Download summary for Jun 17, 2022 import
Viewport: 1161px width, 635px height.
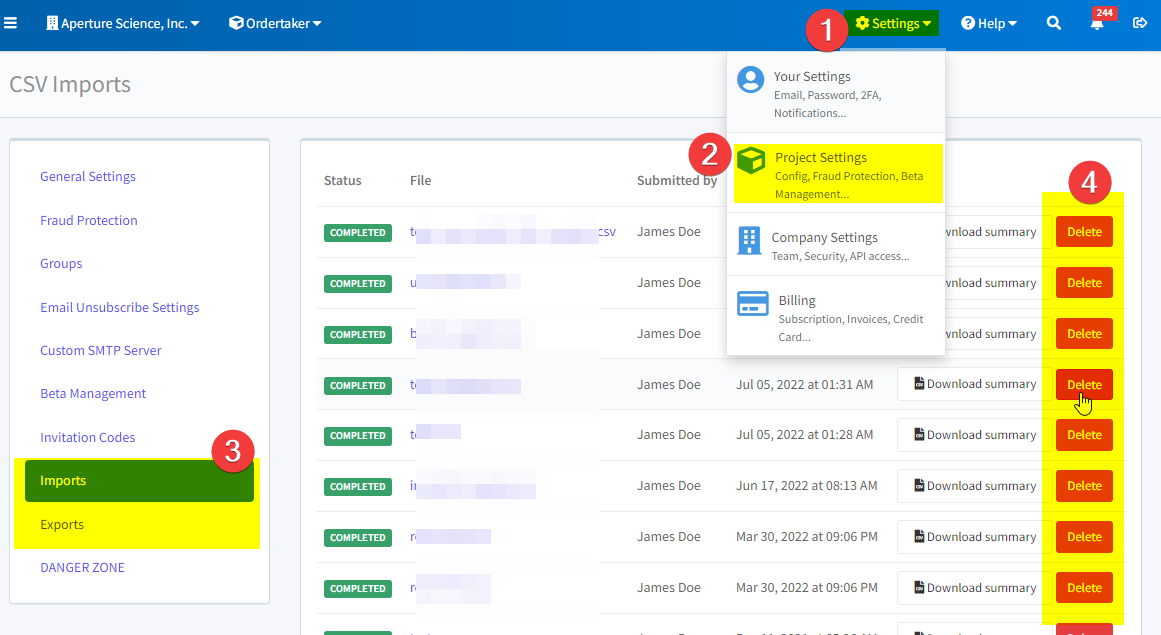coord(974,486)
